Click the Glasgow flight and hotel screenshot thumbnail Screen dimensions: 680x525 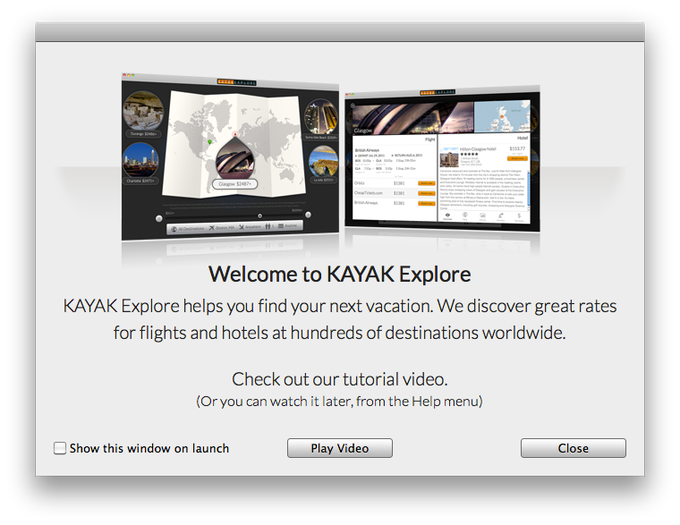pyautogui.click(x=442, y=159)
